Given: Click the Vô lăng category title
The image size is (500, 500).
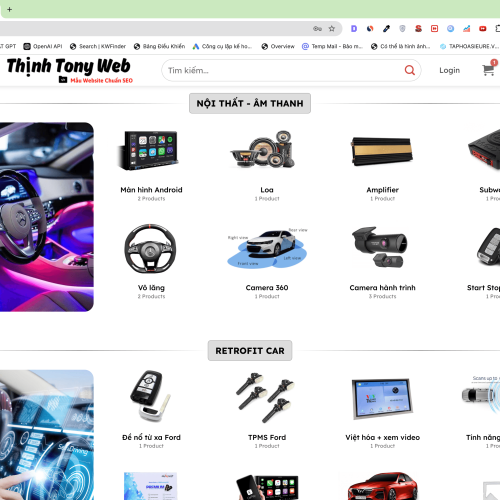Looking at the screenshot, I should [151, 288].
